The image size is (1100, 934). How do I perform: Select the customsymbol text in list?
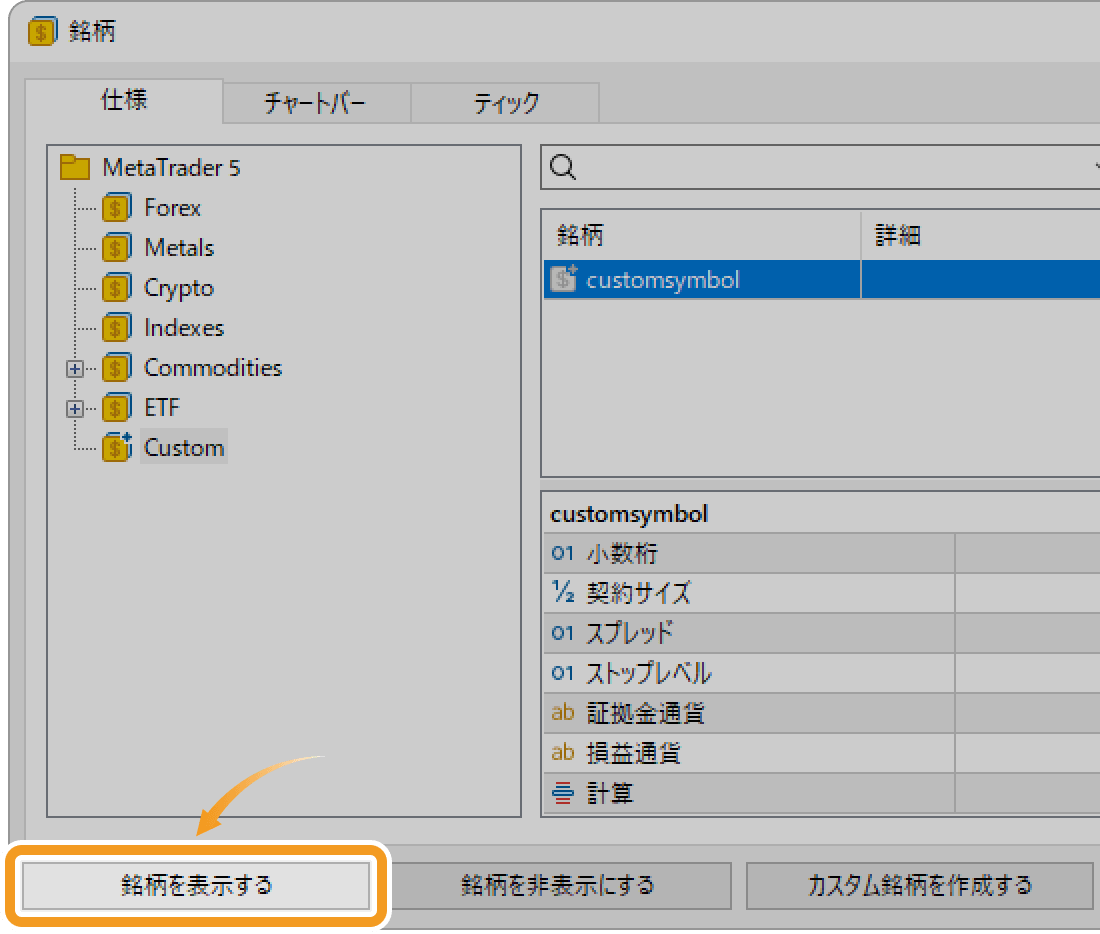(x=662, y=280)
